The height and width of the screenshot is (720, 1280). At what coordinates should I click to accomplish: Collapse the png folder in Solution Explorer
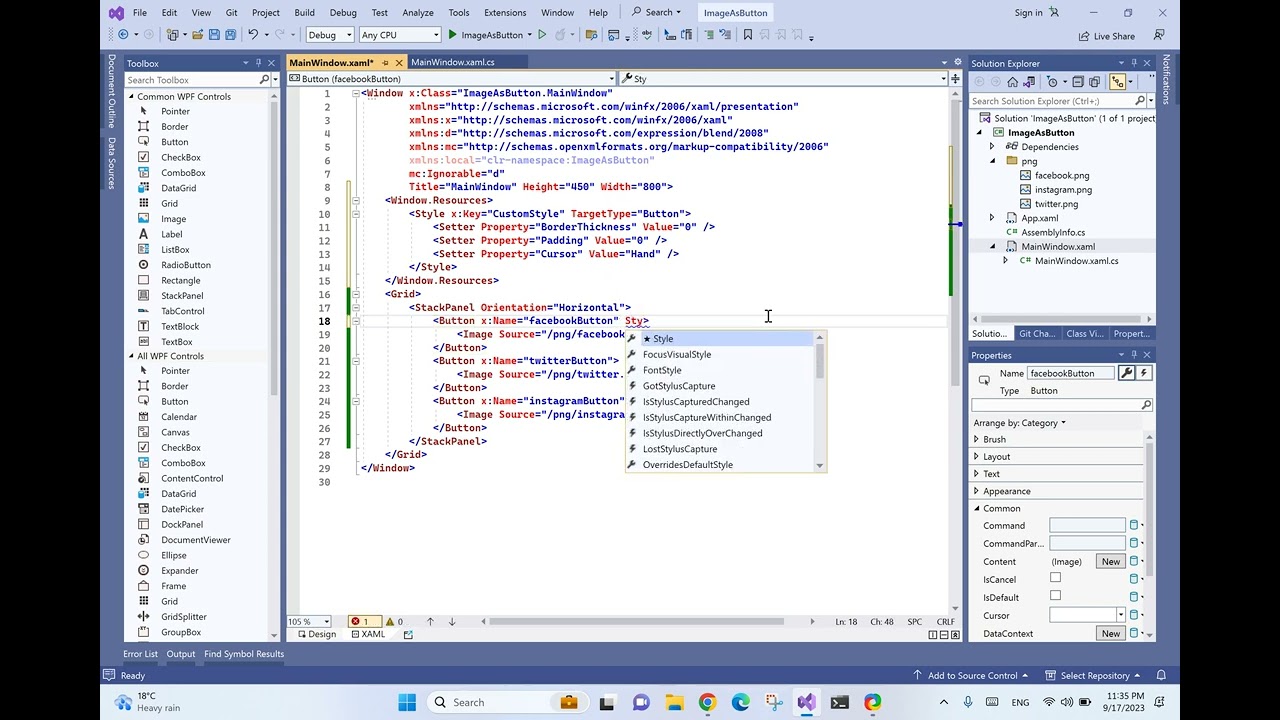tap(993, 161)
